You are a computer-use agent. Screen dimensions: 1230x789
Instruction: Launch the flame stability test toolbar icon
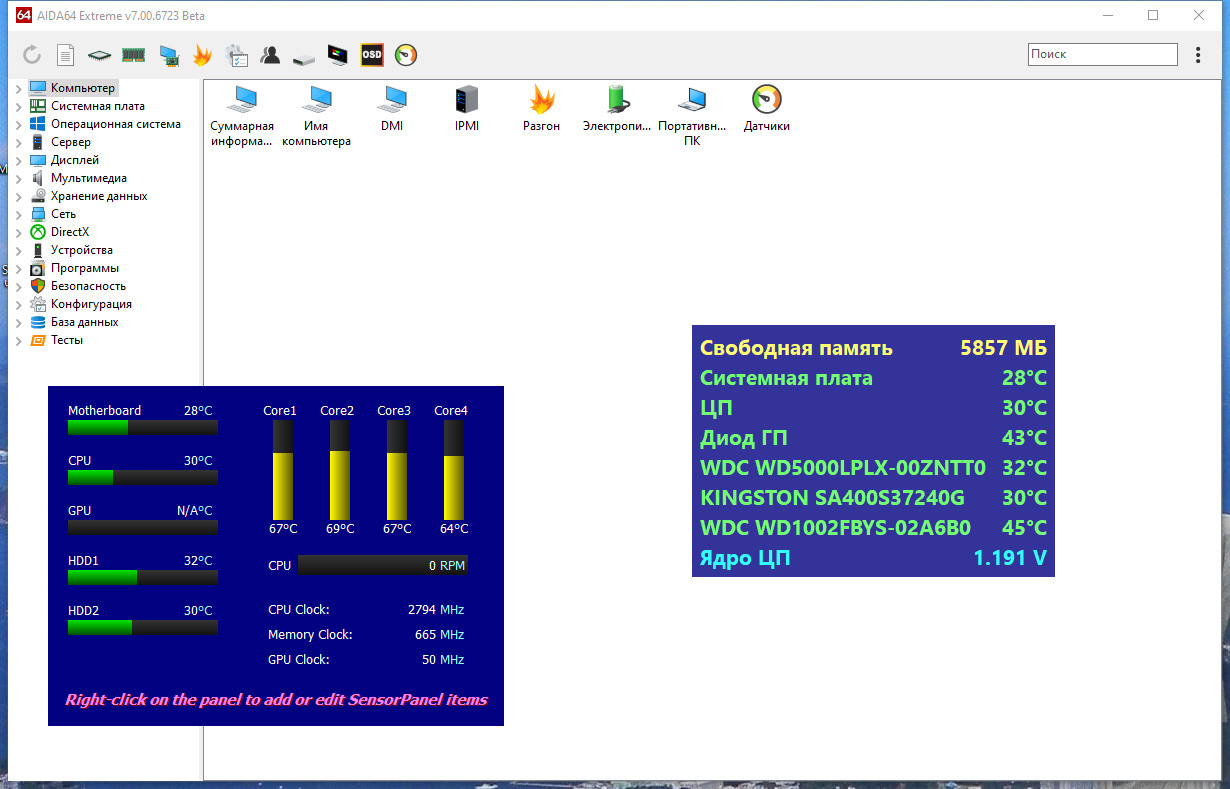pyautogui.click(x=202, y=55)
